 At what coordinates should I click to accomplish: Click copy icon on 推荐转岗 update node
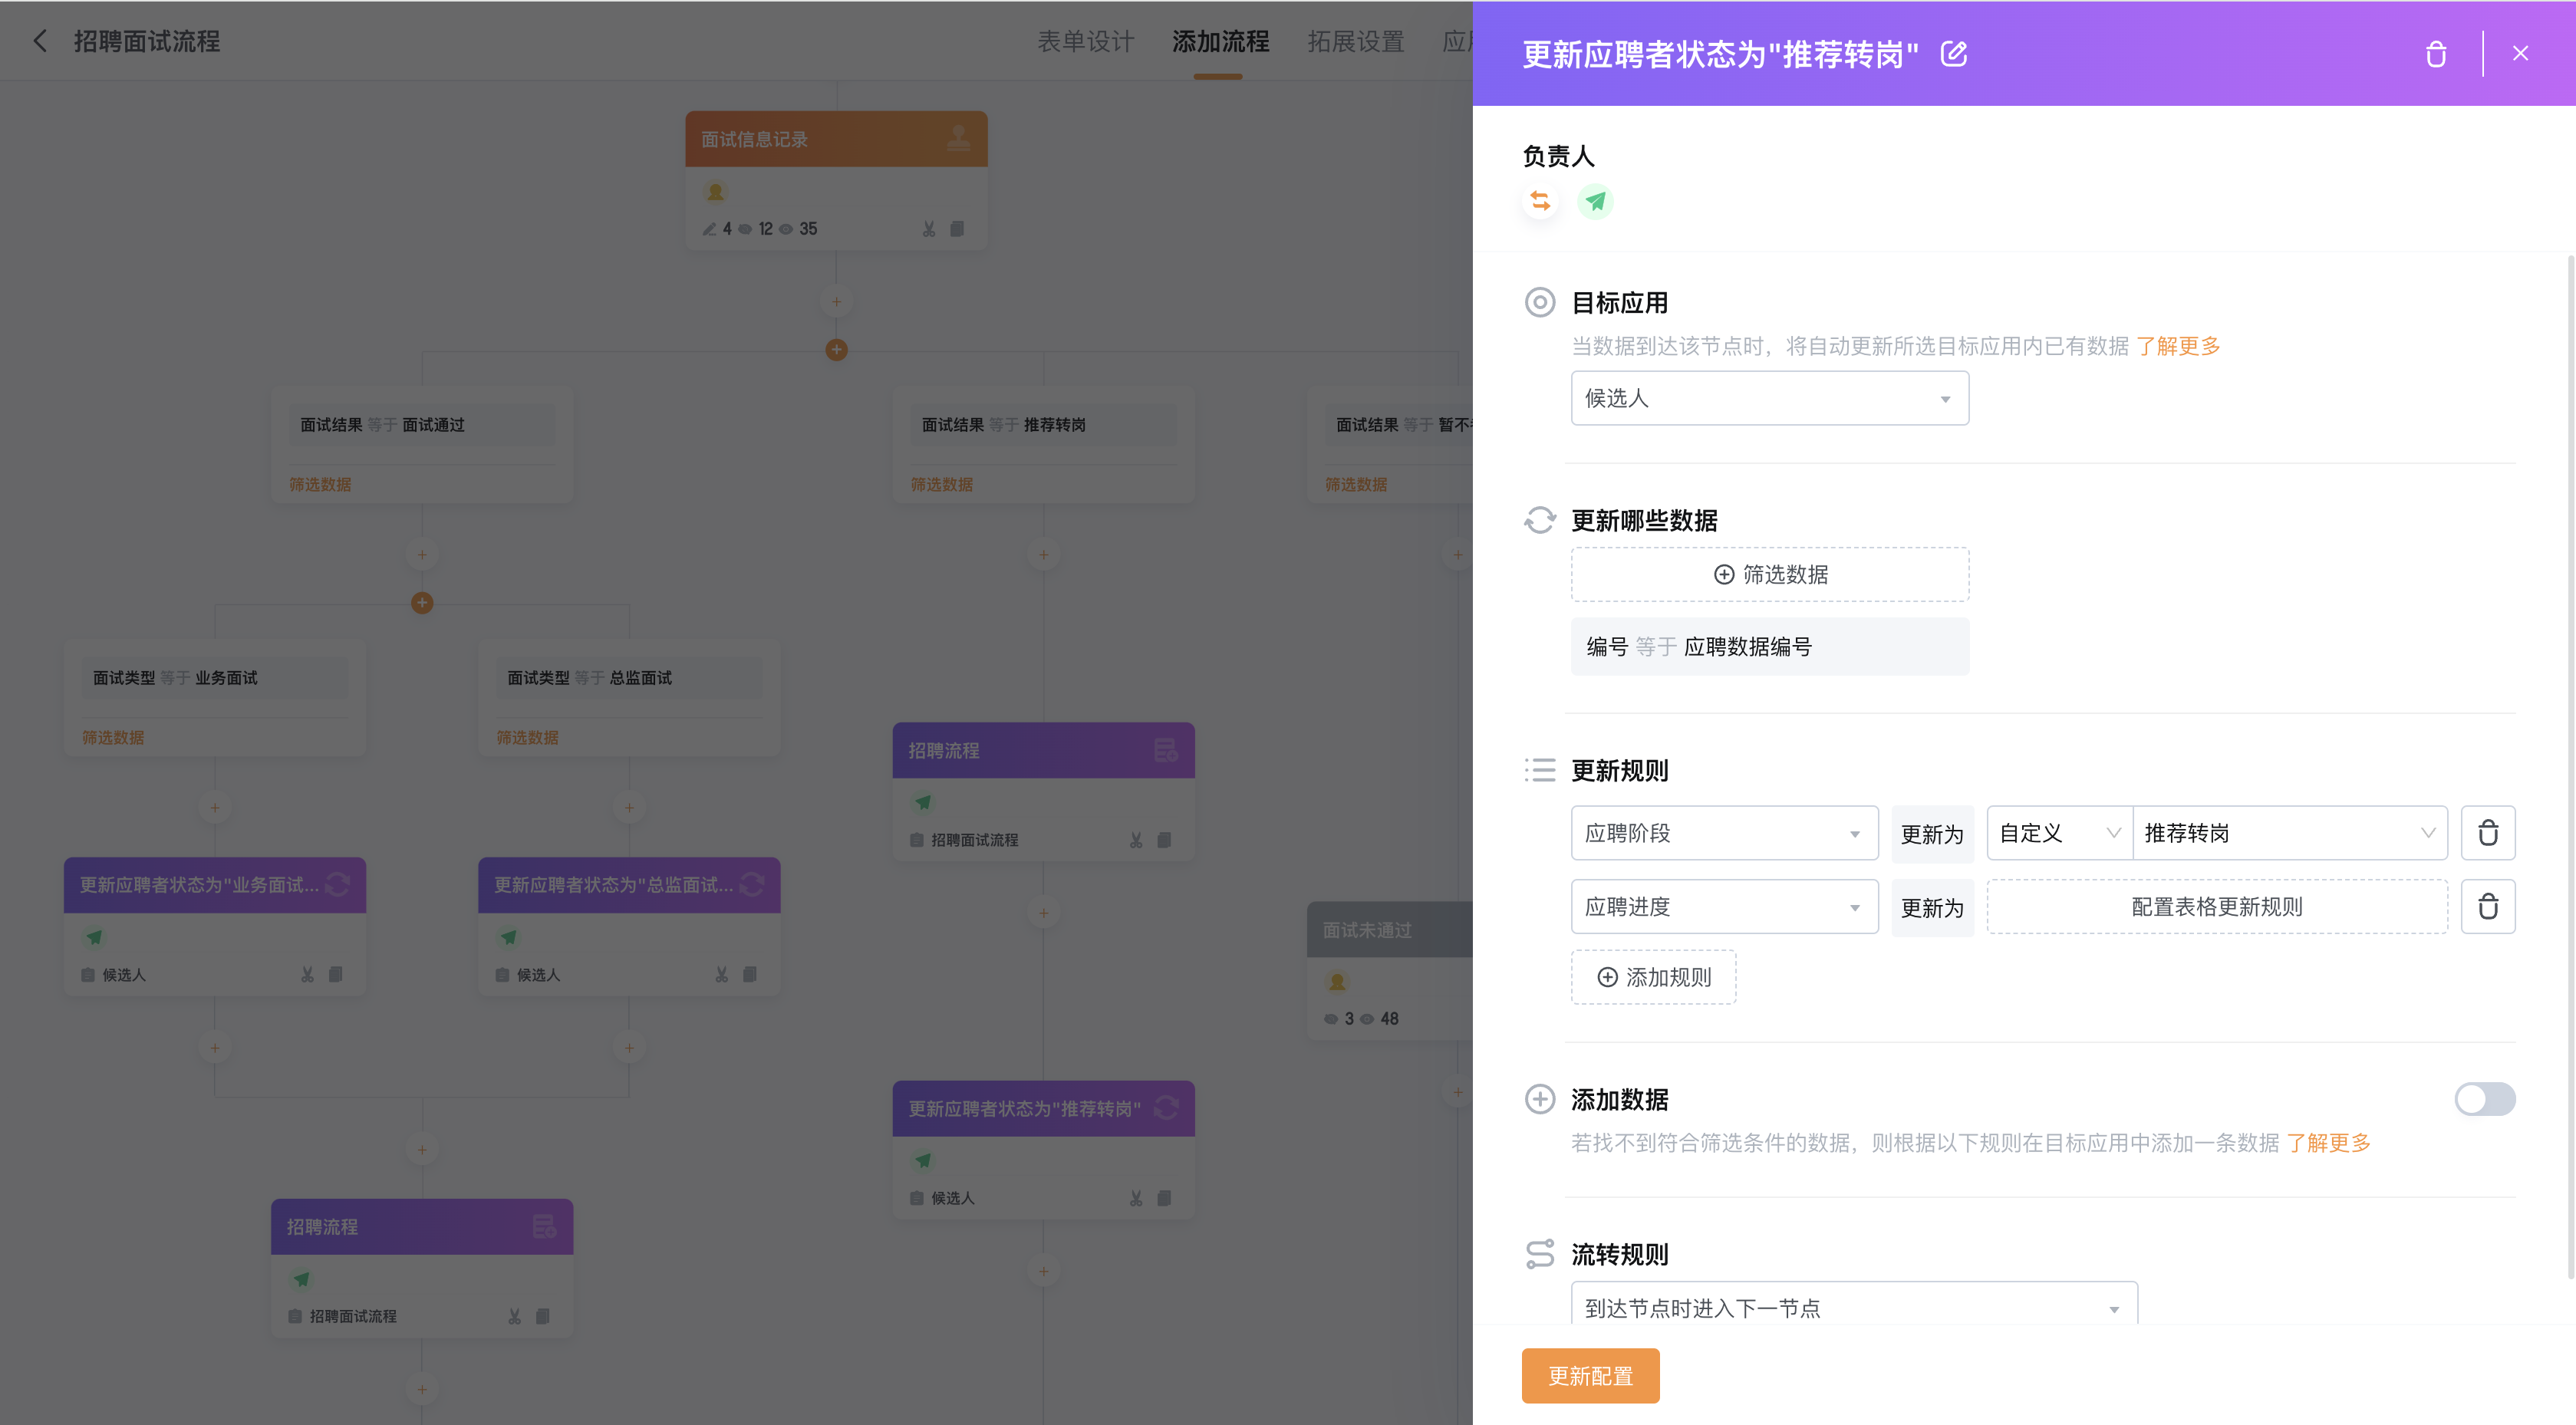click(x=1163, y=1198)
